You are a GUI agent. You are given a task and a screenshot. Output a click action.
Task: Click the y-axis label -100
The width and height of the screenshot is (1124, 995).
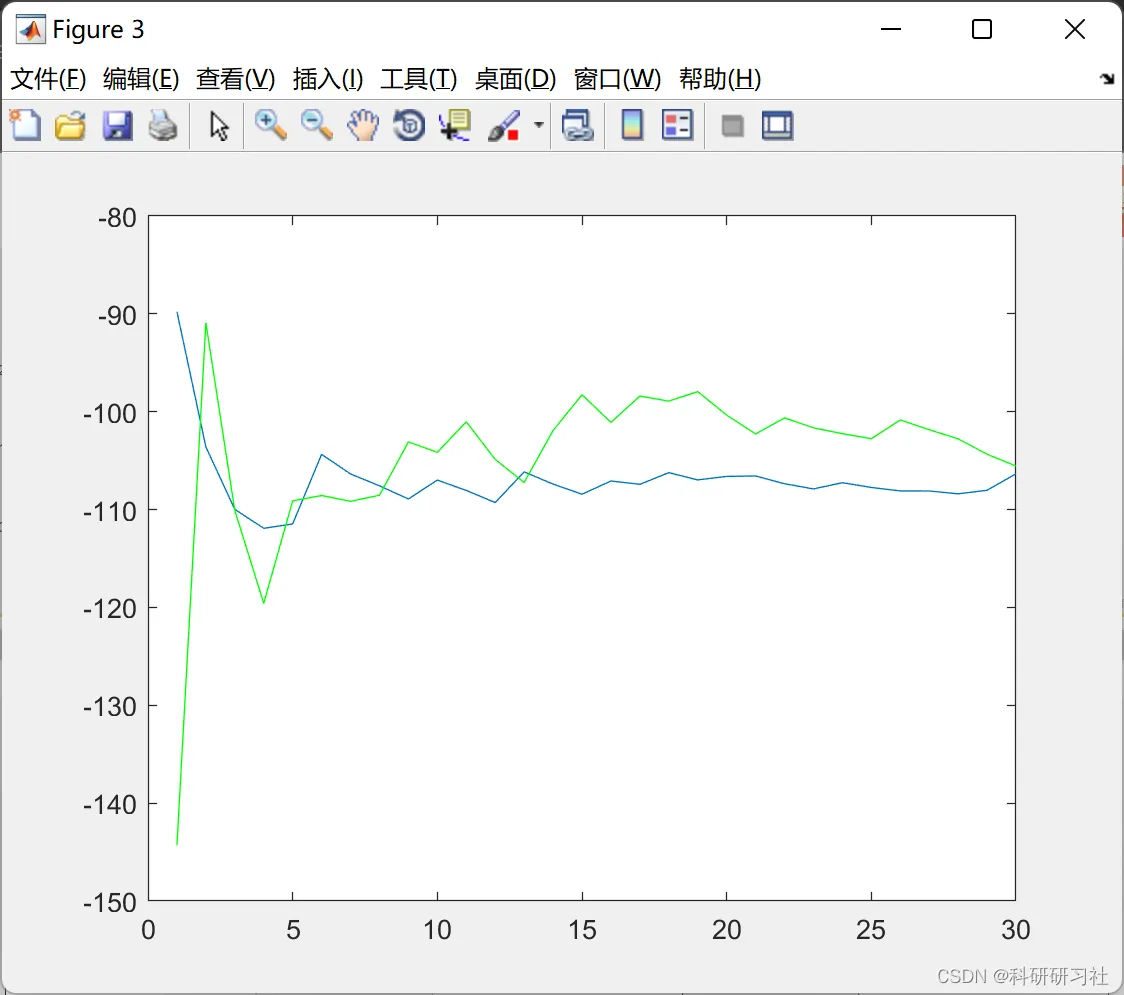coord(110,414)
